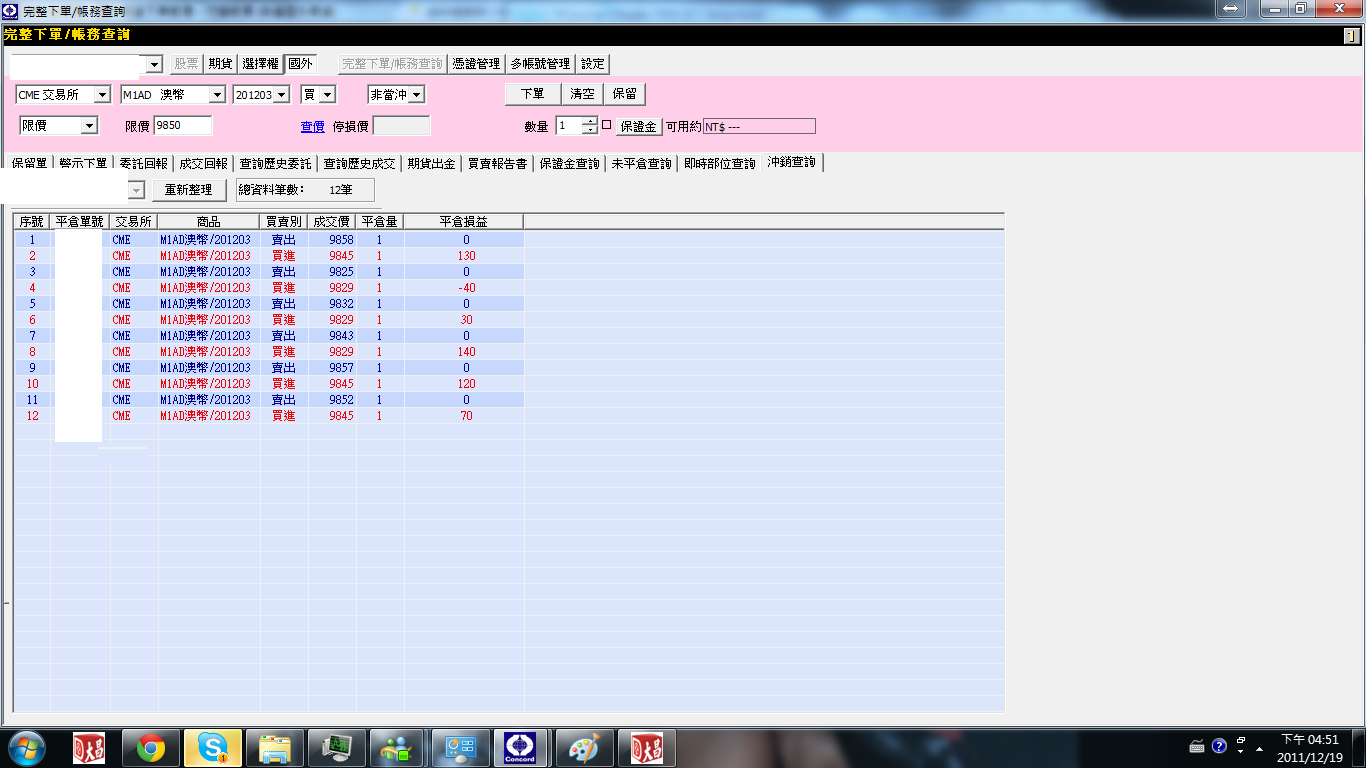Screen dimensions: 1366x768
Task: Click the 平倉損益 column header
Action: pyautogui.click(x=465, y=221)
